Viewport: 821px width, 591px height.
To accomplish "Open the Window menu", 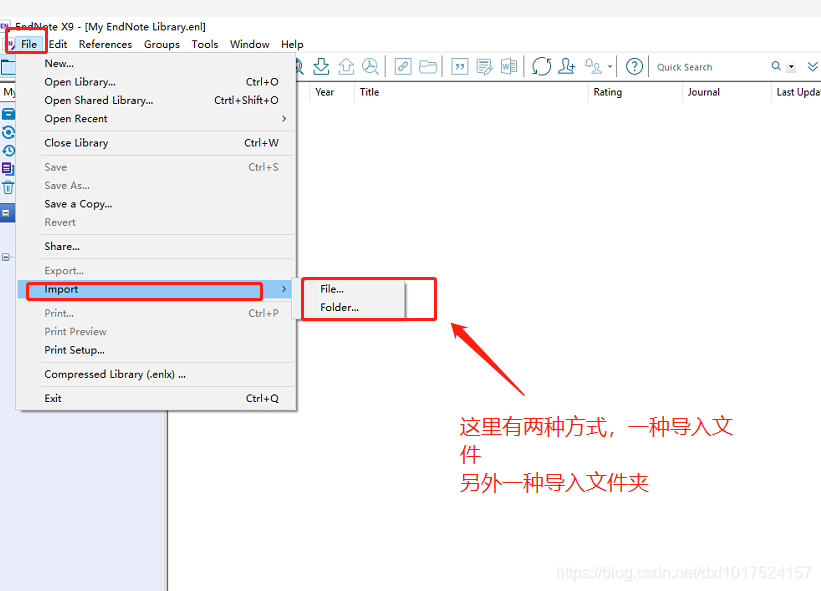I will click(250, 44).
